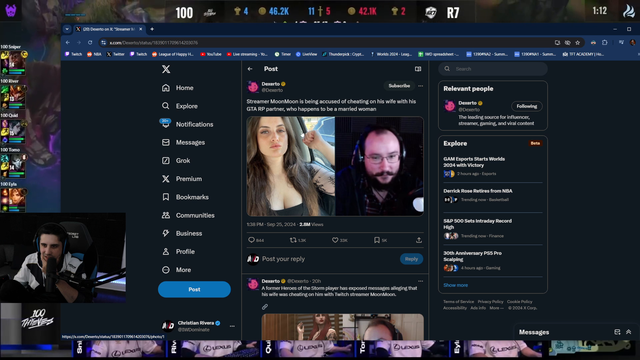This screenshot has height=360, width=640.
Task: Open the Cookie Policy footer link
Action: tap(520, 302)
